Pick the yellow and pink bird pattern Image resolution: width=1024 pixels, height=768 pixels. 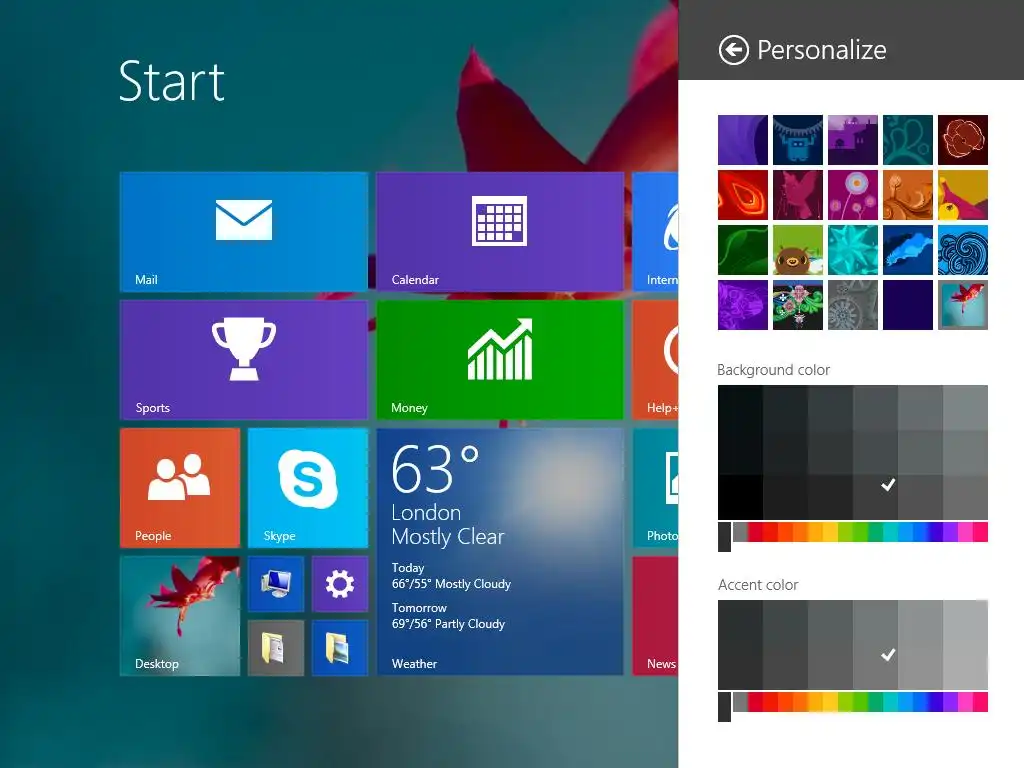(963, 195)
